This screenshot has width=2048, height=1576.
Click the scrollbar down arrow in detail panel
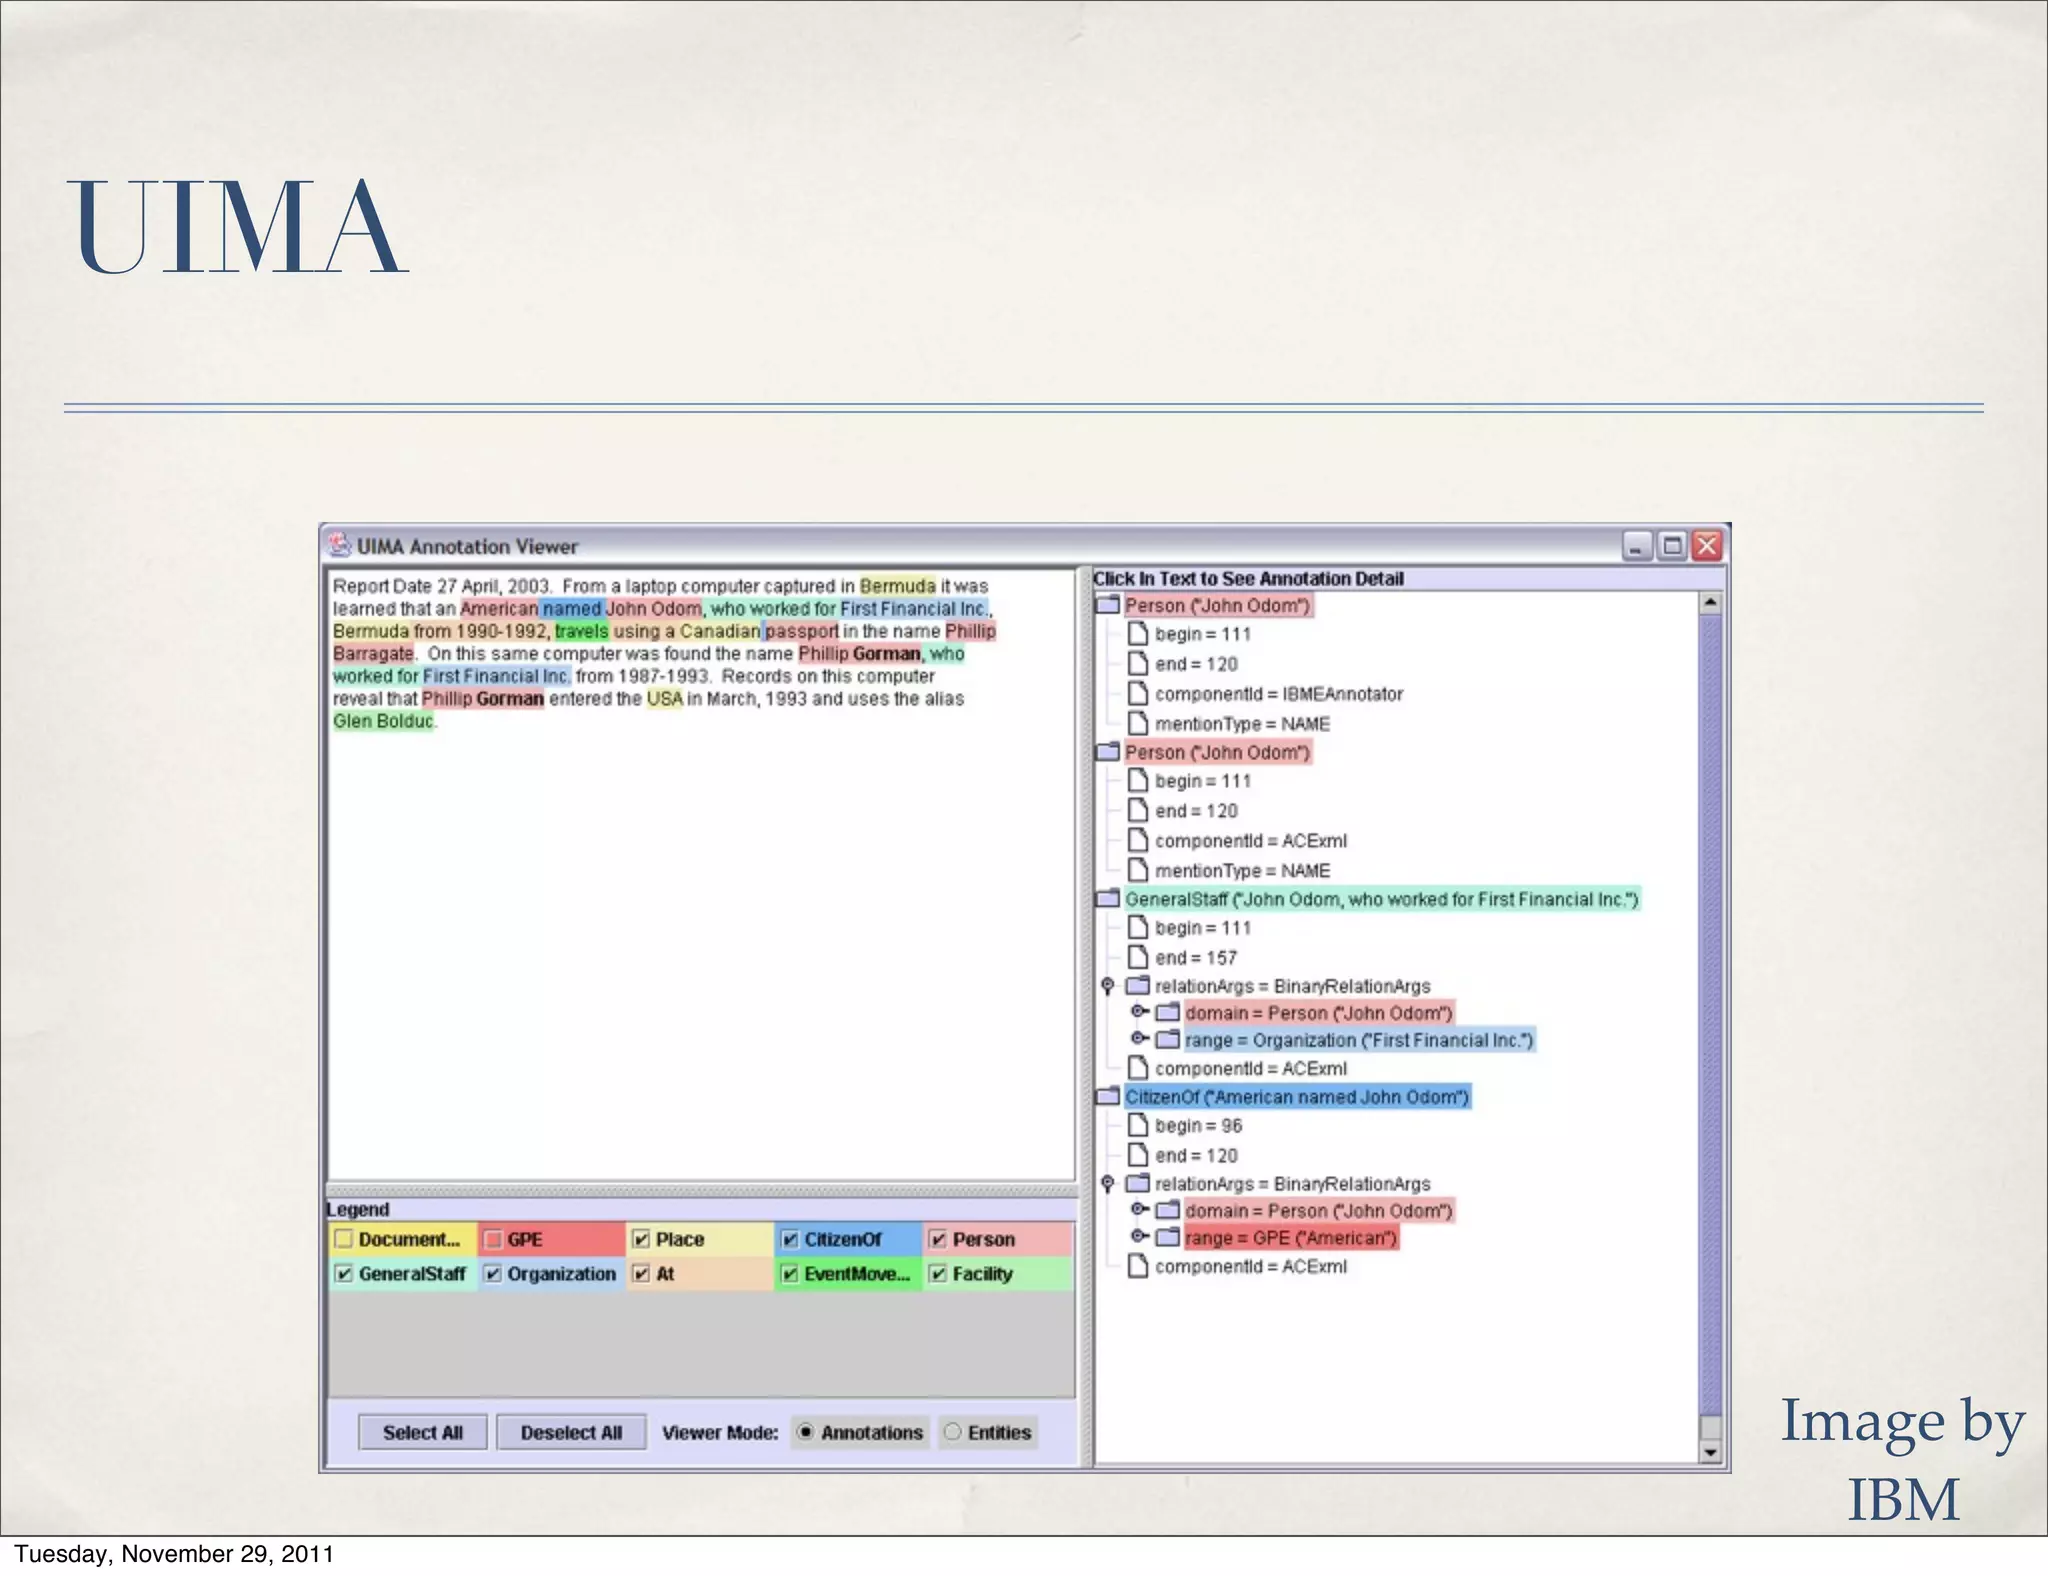1711,1452
